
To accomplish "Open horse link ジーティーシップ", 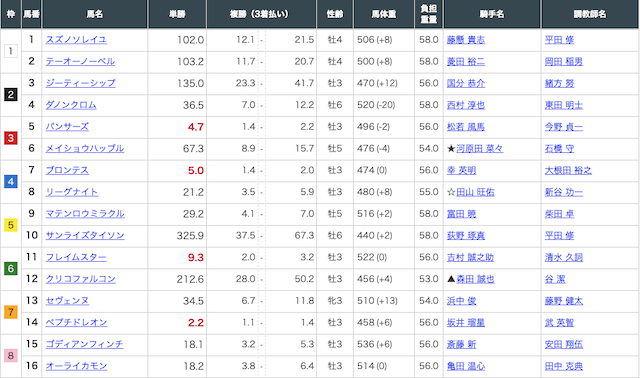I will pyautogui.click(x=80, y=83).
